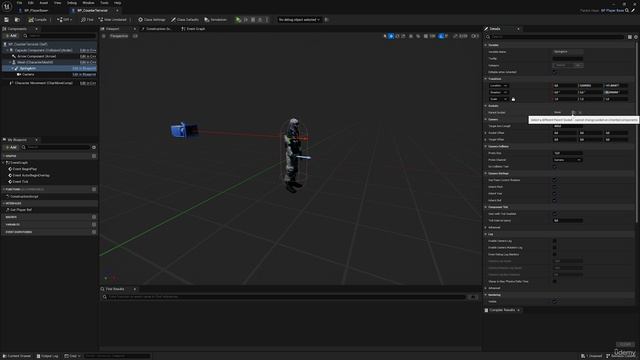This screenshot has height=360, width=640.
Task: Toggle grid snapping icon in viewport toolbar
Action: click(x=426, y=36)
